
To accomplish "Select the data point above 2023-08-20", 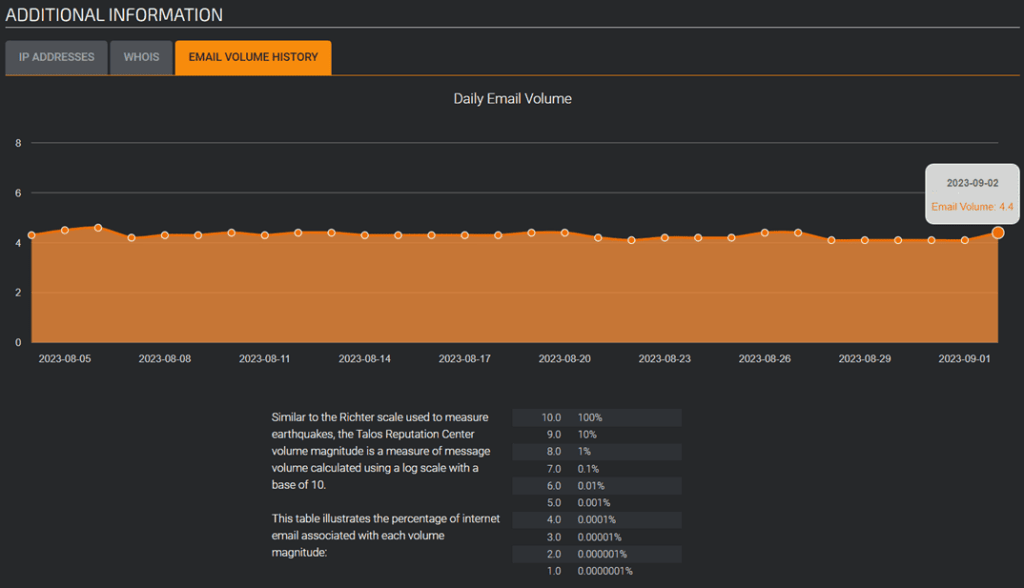I will pos(565,232).
